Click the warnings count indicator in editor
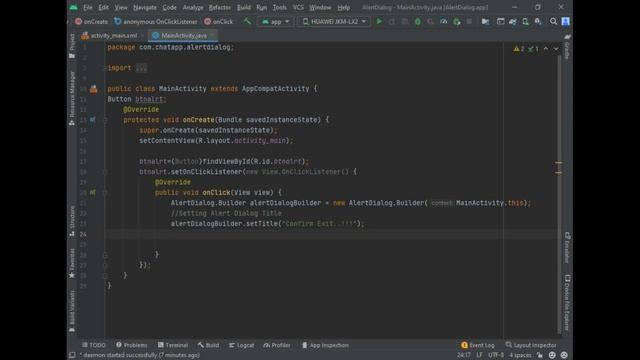 tap(519, 49)
